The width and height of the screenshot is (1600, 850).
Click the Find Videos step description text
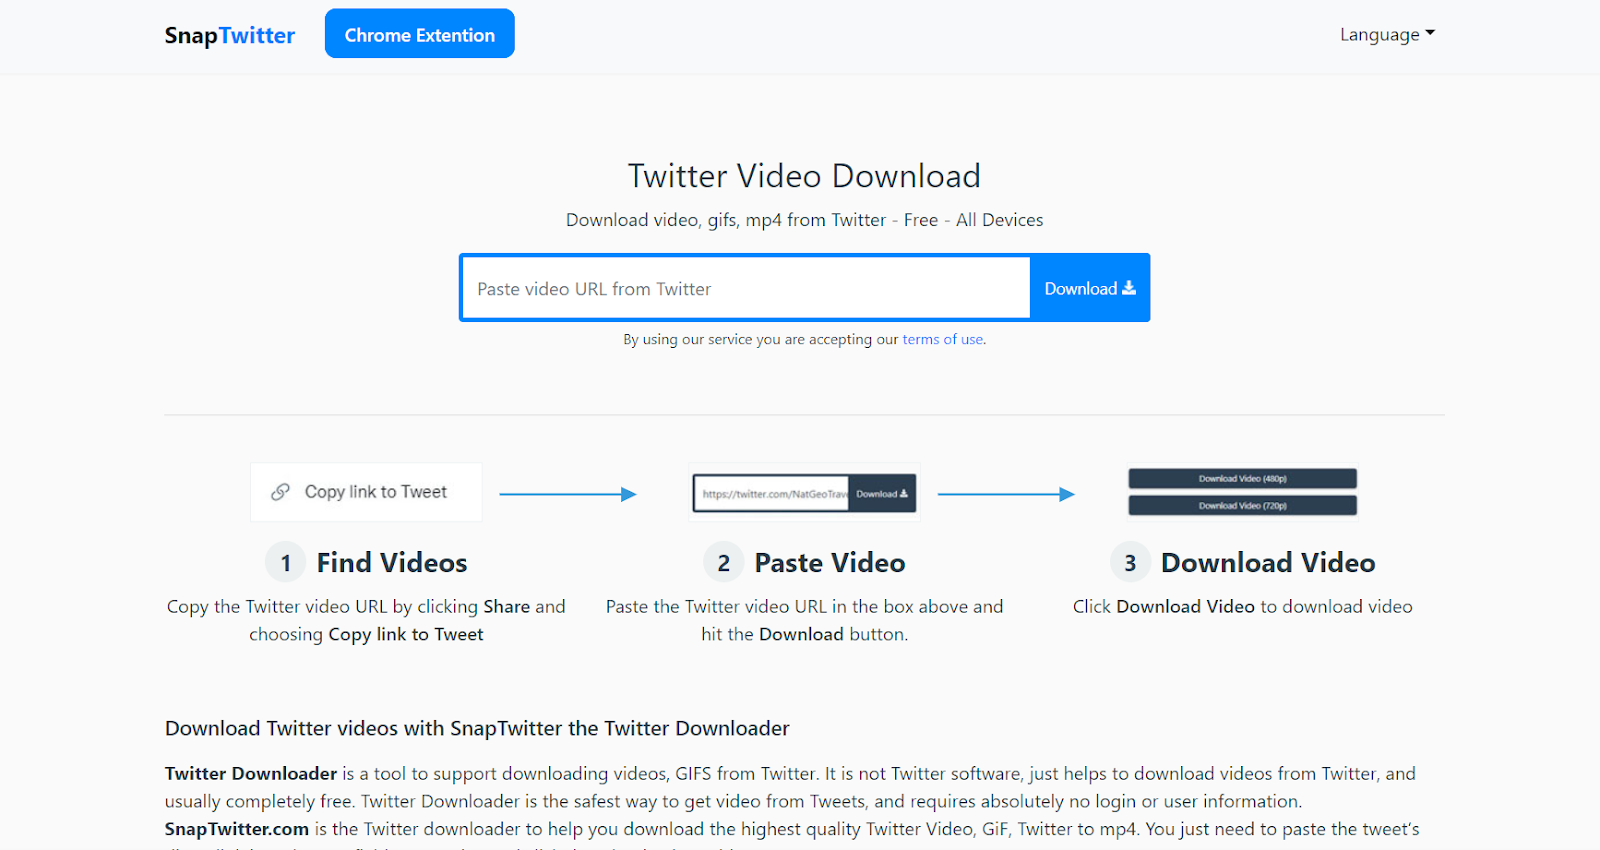point(366,620)
